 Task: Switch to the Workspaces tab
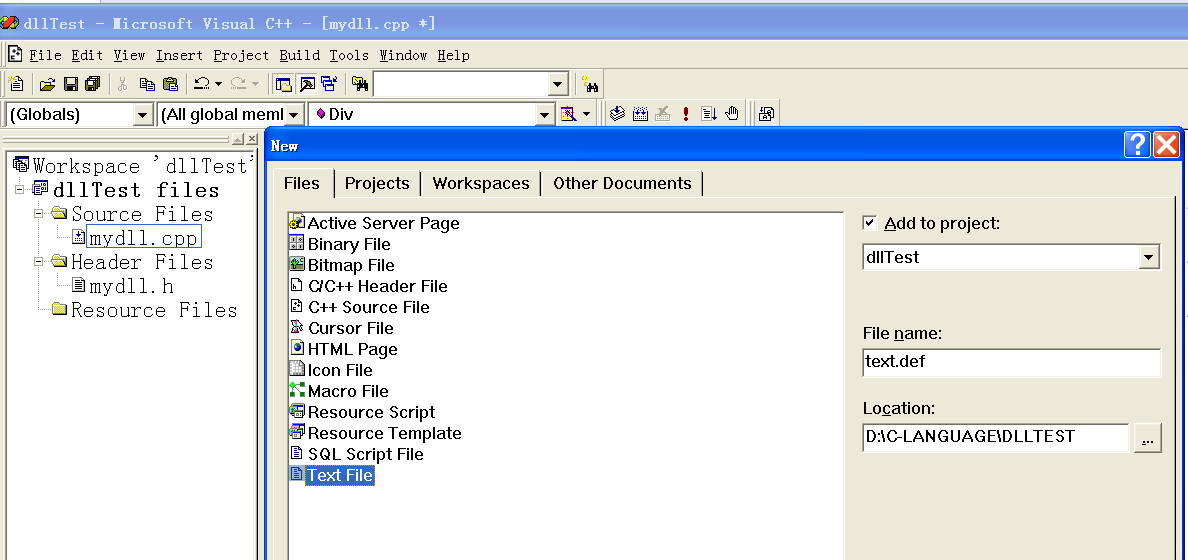pos(481,183)
